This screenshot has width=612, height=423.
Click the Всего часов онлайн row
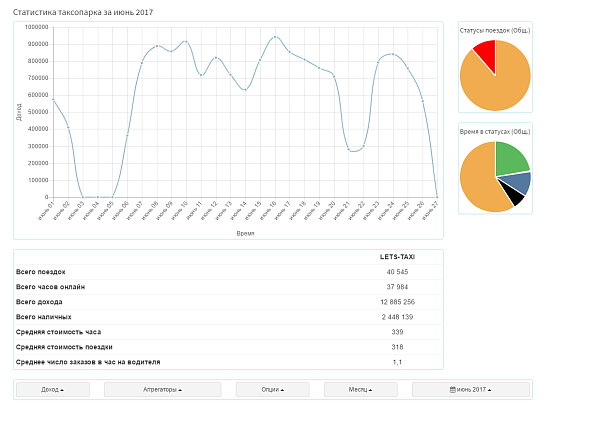click(x=228, y=287)
